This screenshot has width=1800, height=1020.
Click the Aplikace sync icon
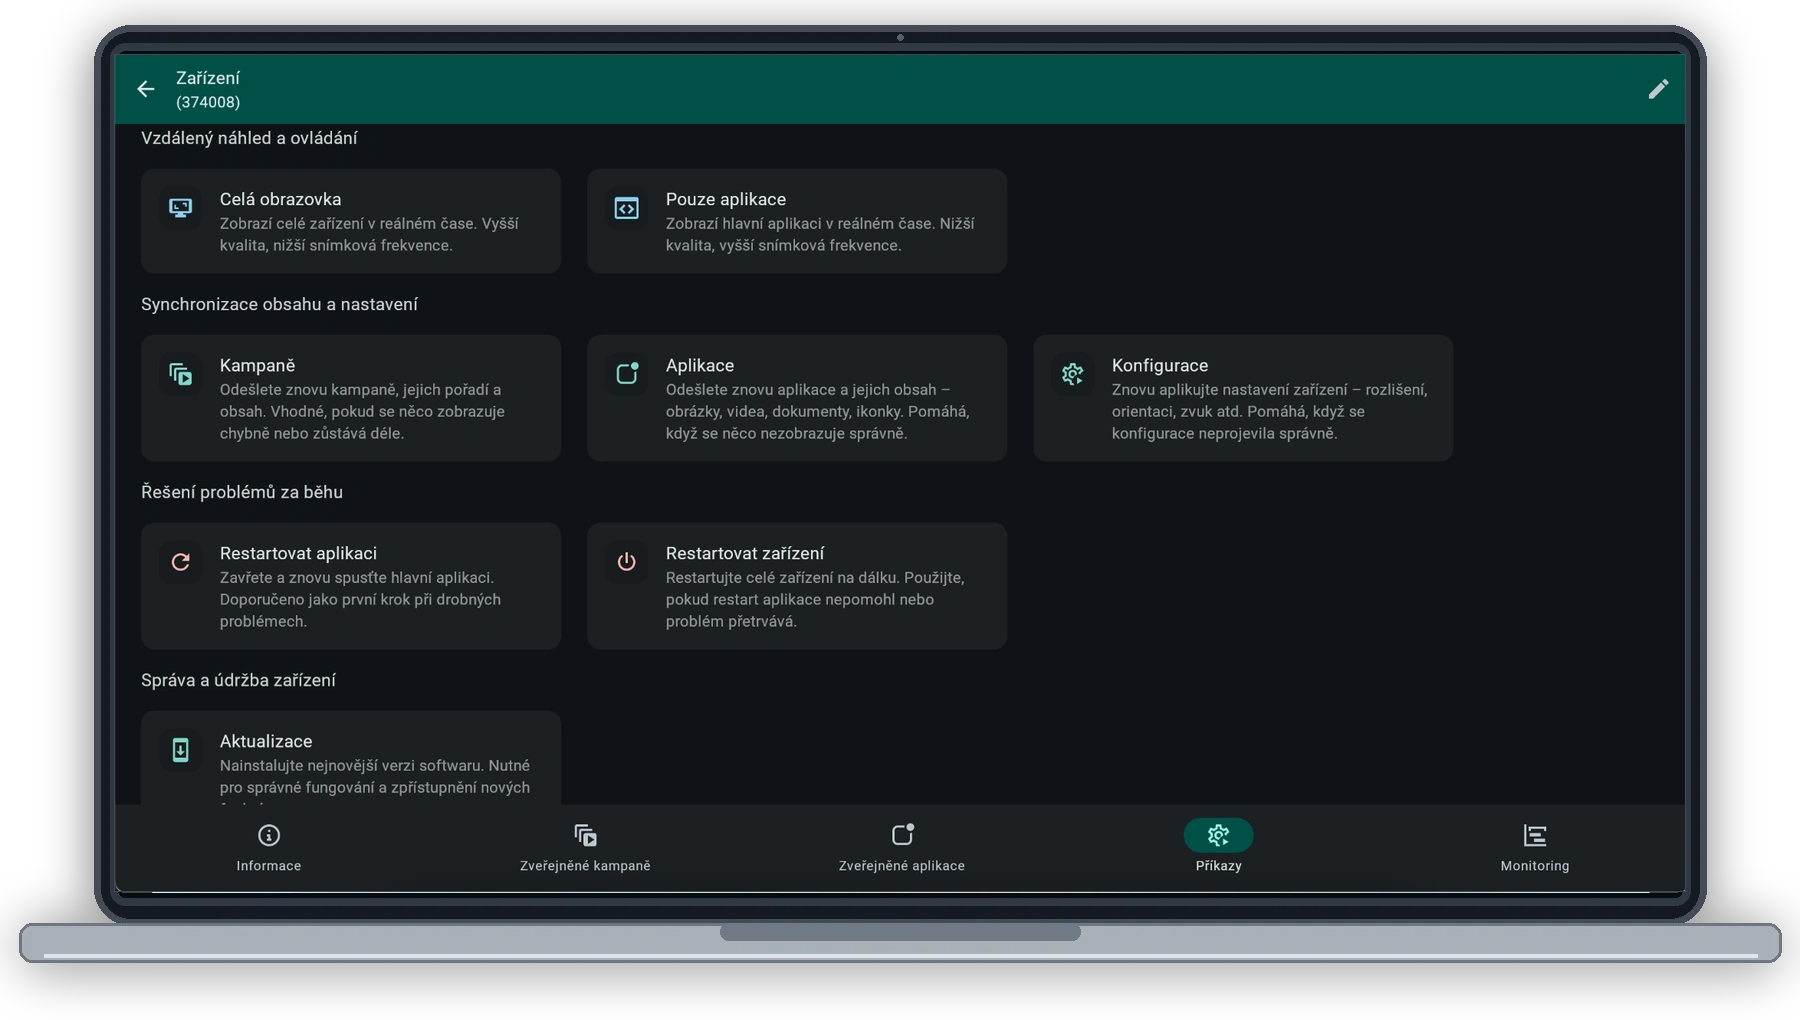(627, 374)
